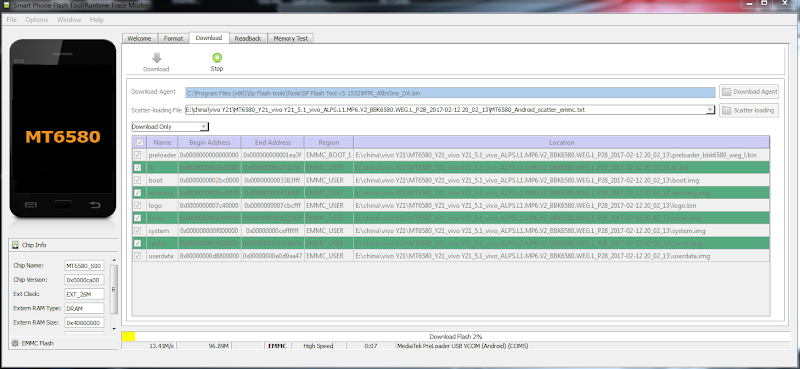
Task: Click the 0:07 elapsed time status
Action: (370, 346)
